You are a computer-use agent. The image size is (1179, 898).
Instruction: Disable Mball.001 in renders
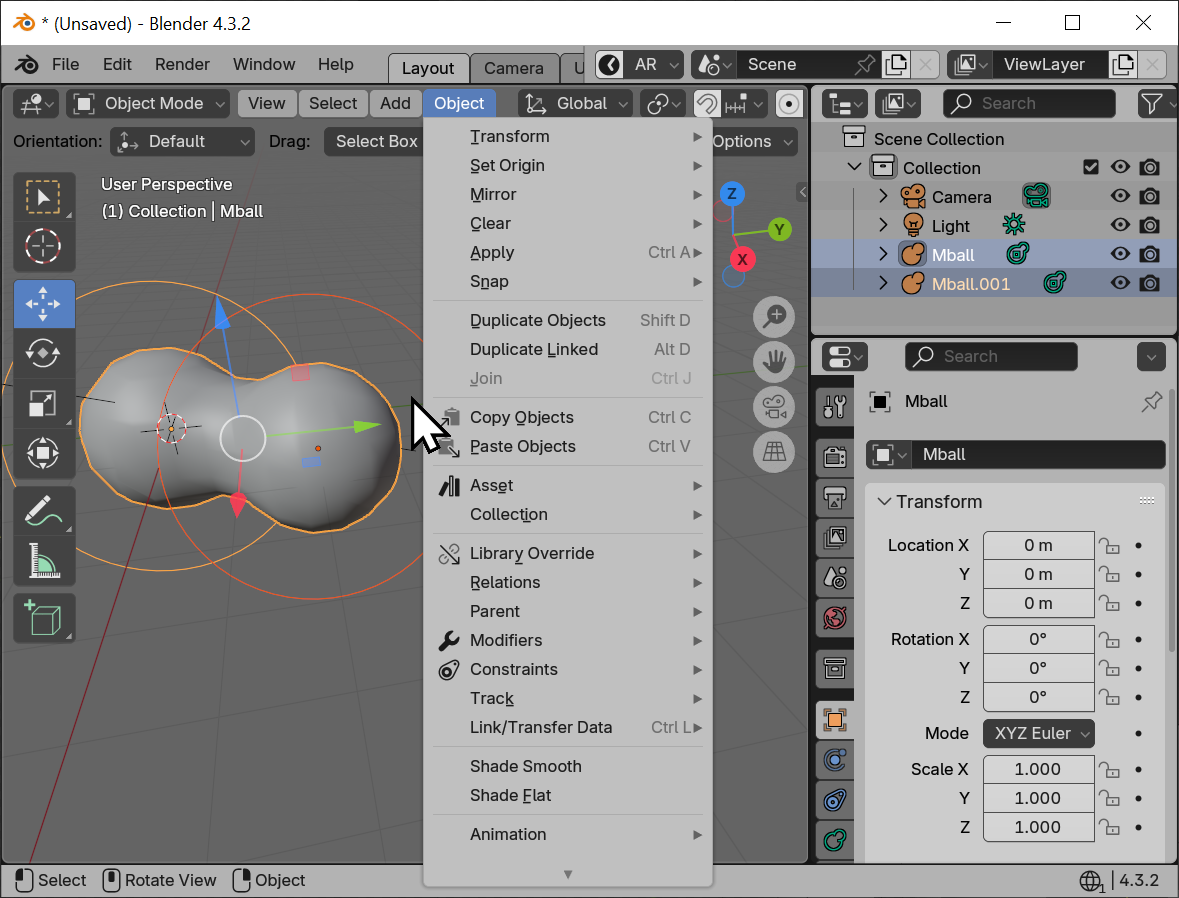point(1150,283)
